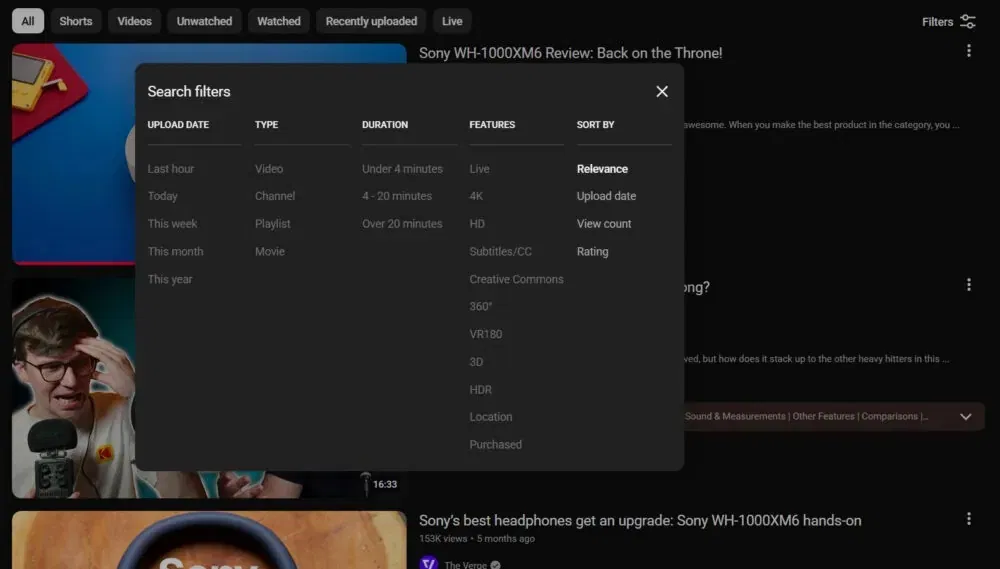The image size is (1000, 569).
Task: Filter by Channel type
Action: point(275,196)
